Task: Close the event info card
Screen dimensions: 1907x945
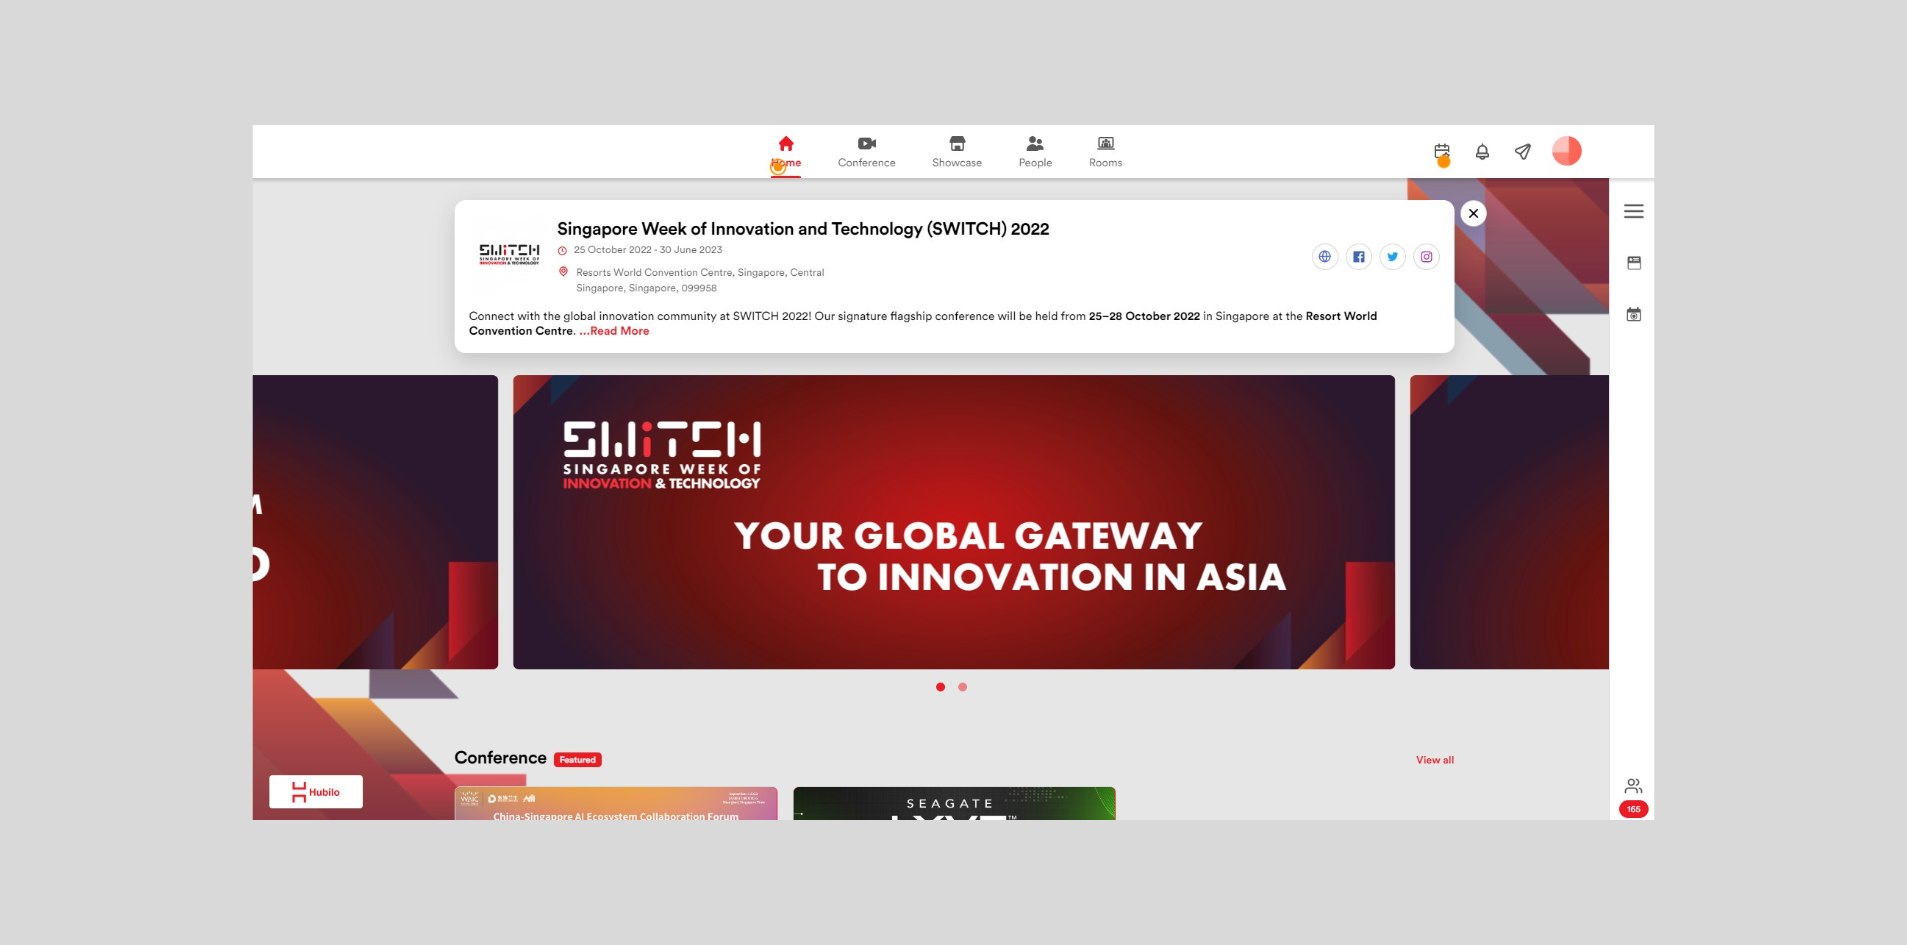Action: (1473, 213)
